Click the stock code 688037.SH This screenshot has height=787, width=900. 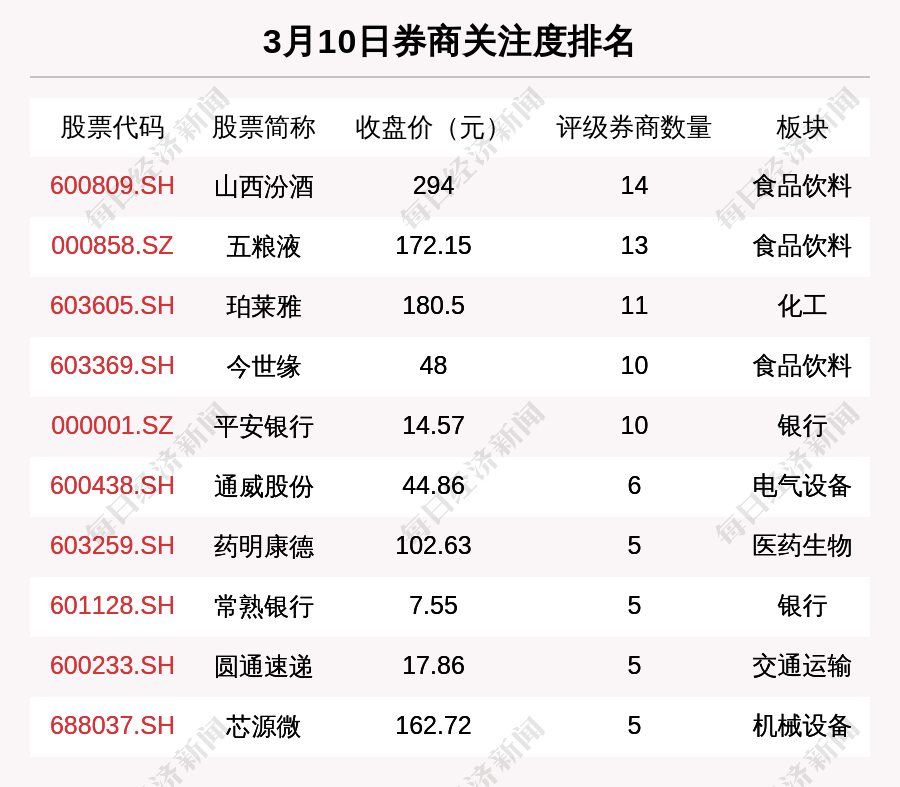(112, 726)
